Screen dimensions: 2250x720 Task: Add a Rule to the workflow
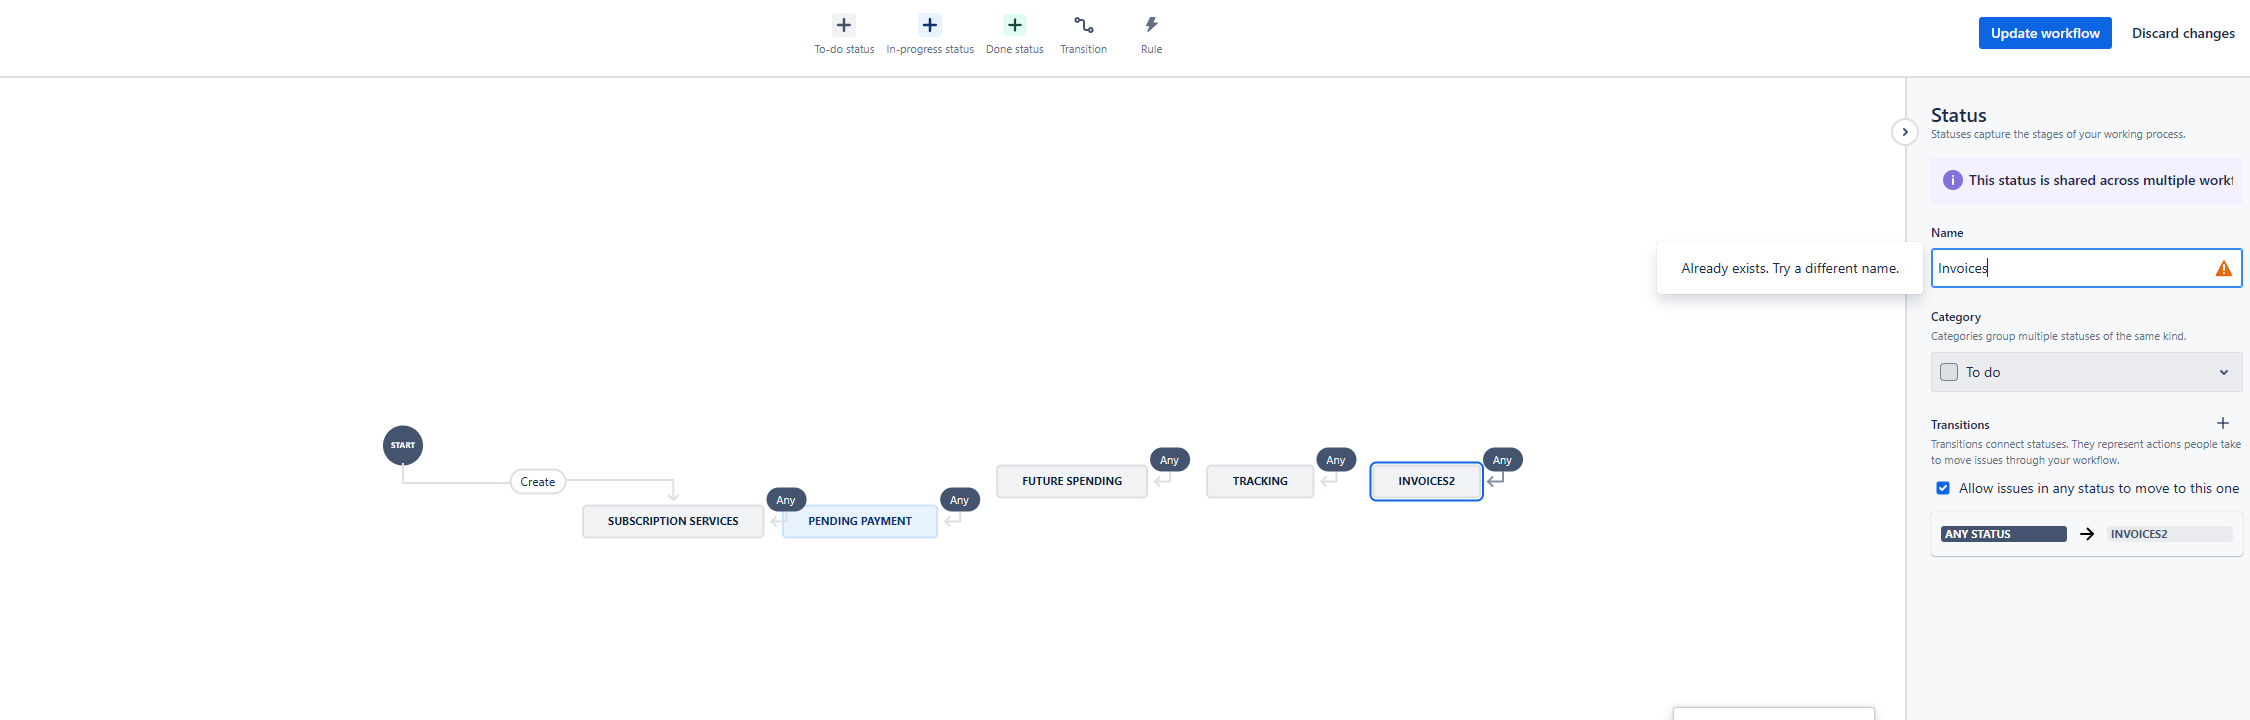pyautogui.click(x=1152, y=34)
